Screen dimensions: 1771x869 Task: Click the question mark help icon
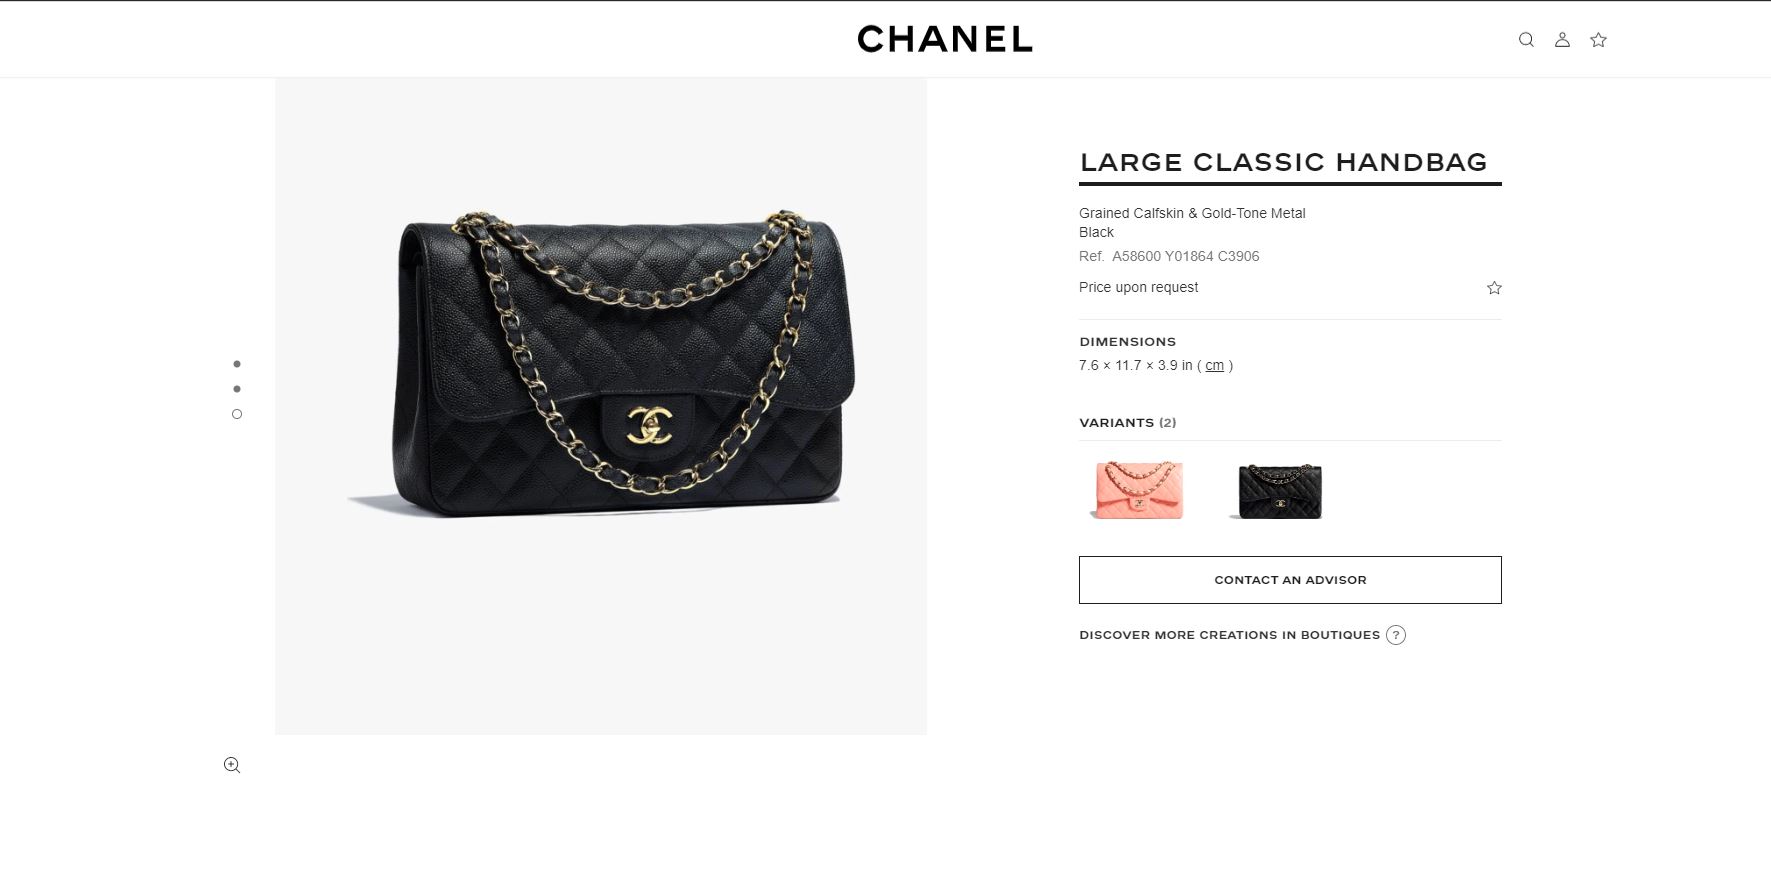click(x=1396, y=635)
